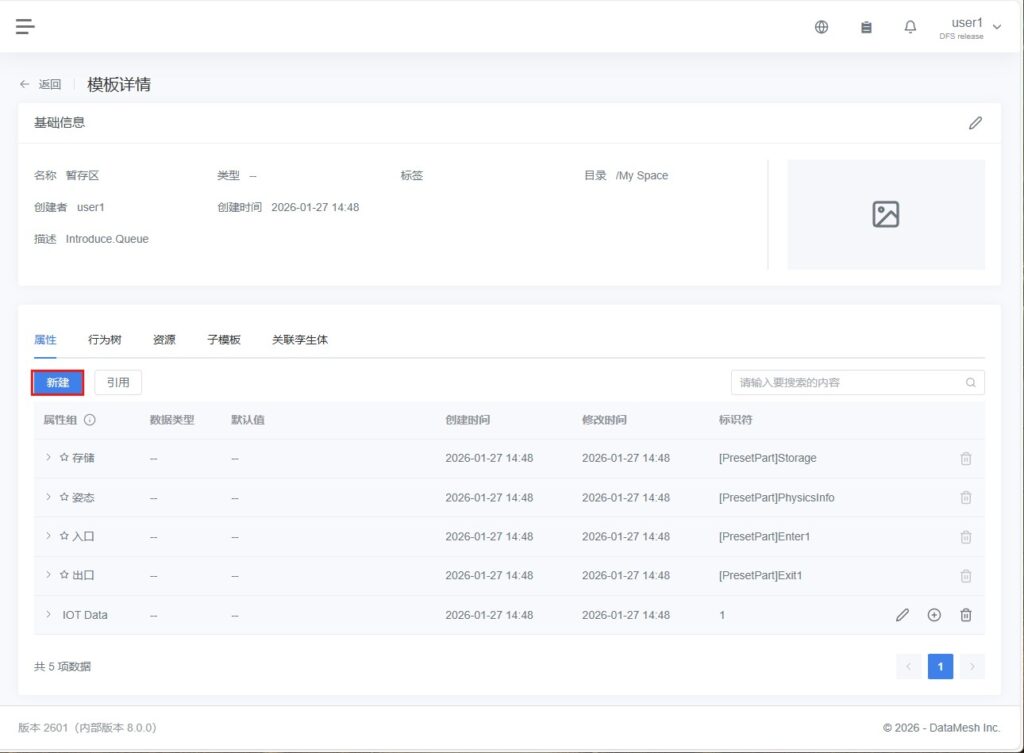The width and height of the screenshot is (1024, 753).
Task: Delete the IOT Data attribute group
Action: click(966, 615)
